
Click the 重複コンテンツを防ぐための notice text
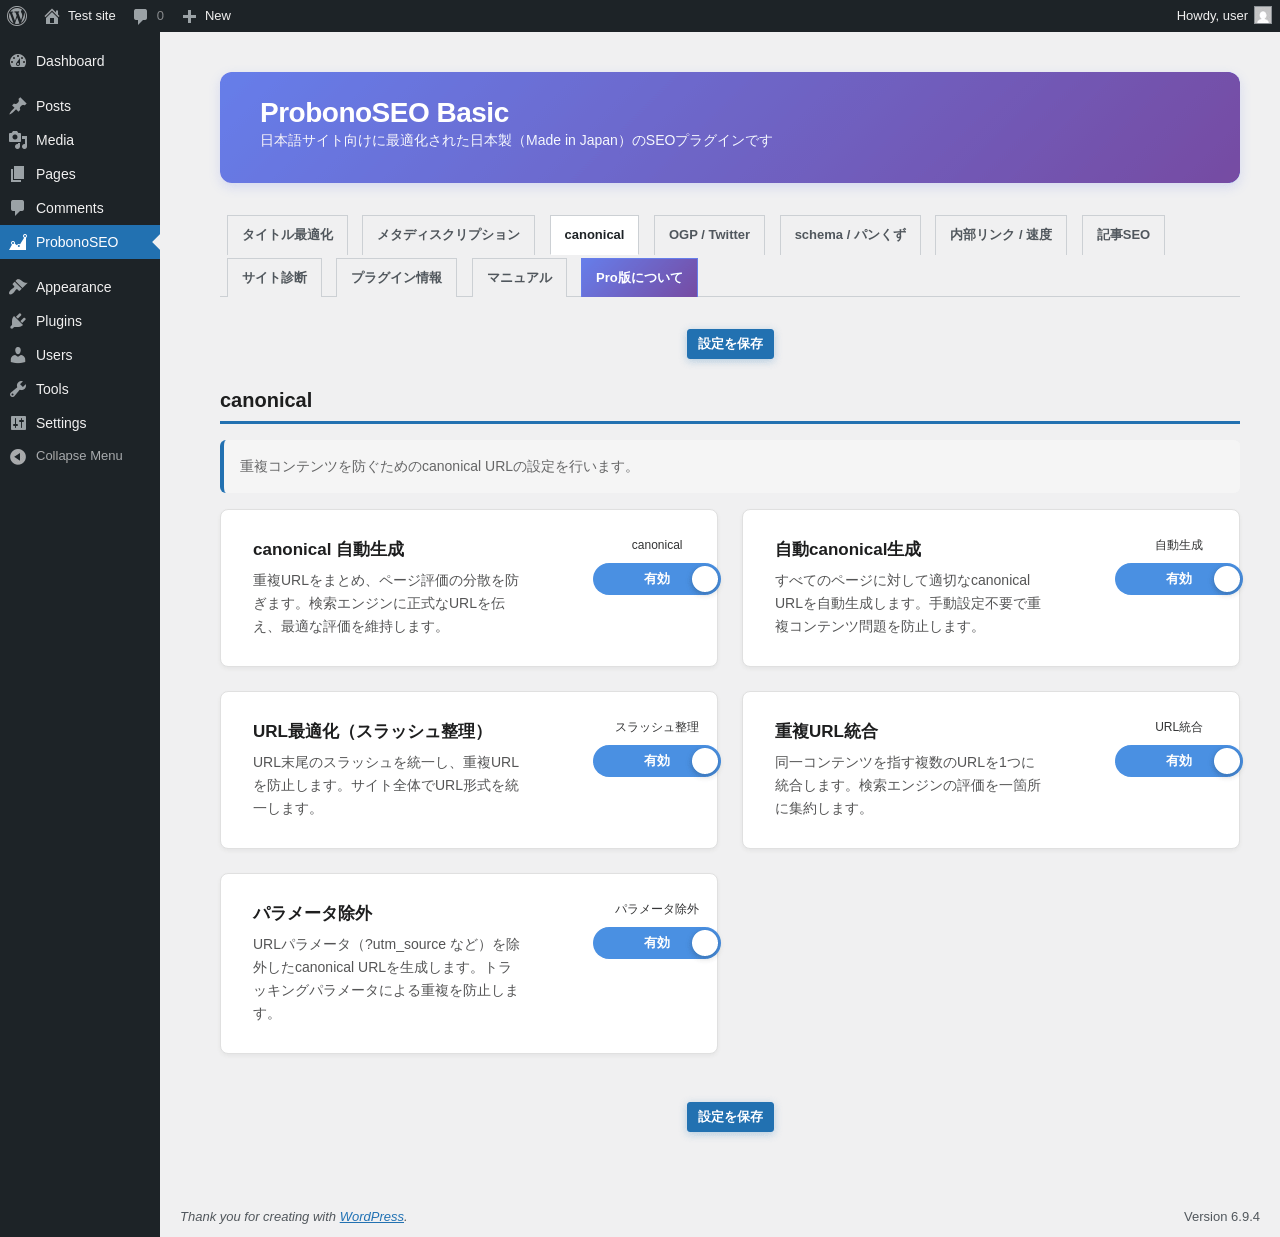439,467
